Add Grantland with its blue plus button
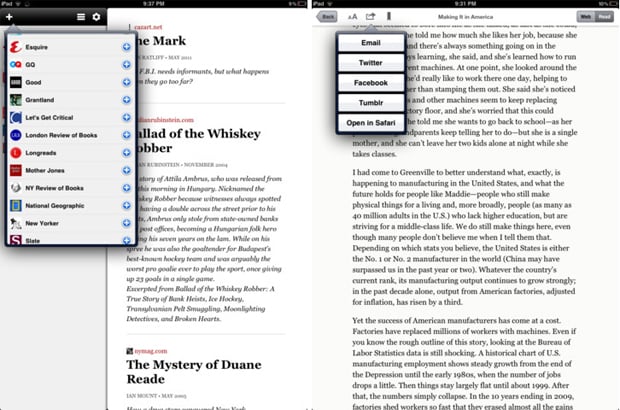This screenshot has height=410, width=620. 127,100
